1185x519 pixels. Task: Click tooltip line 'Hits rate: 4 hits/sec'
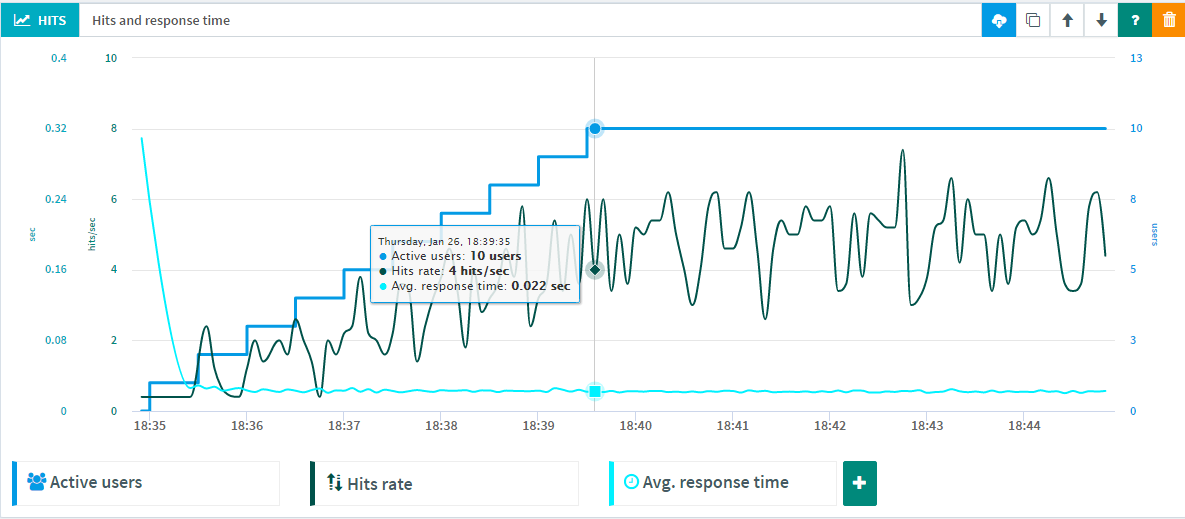[x=444, y=271]
